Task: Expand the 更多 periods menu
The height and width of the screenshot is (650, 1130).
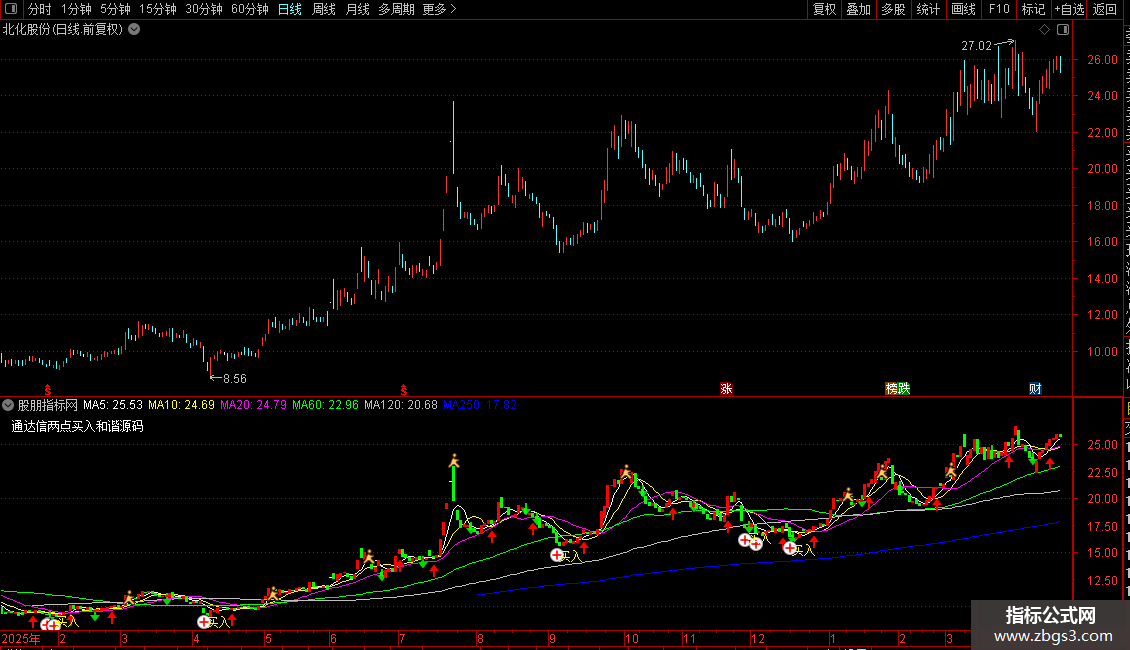Action: (440, 9)
